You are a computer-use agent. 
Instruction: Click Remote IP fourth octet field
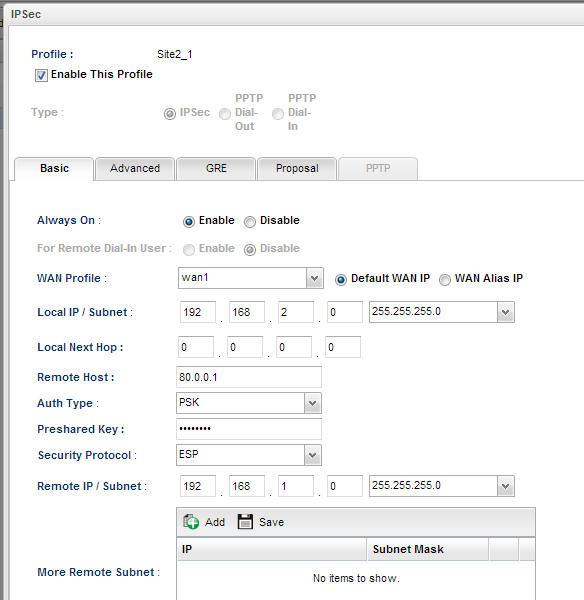pyautogui.click(x=345, y=486)
